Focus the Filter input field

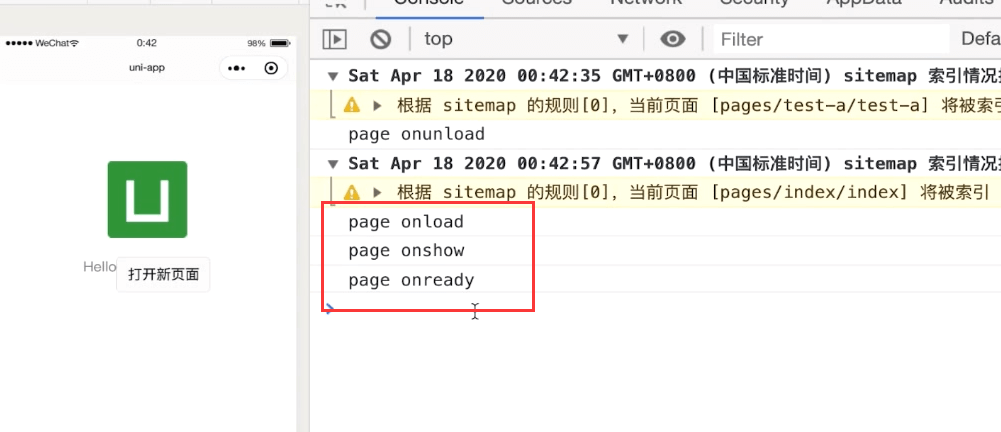(x=831, y=40)
